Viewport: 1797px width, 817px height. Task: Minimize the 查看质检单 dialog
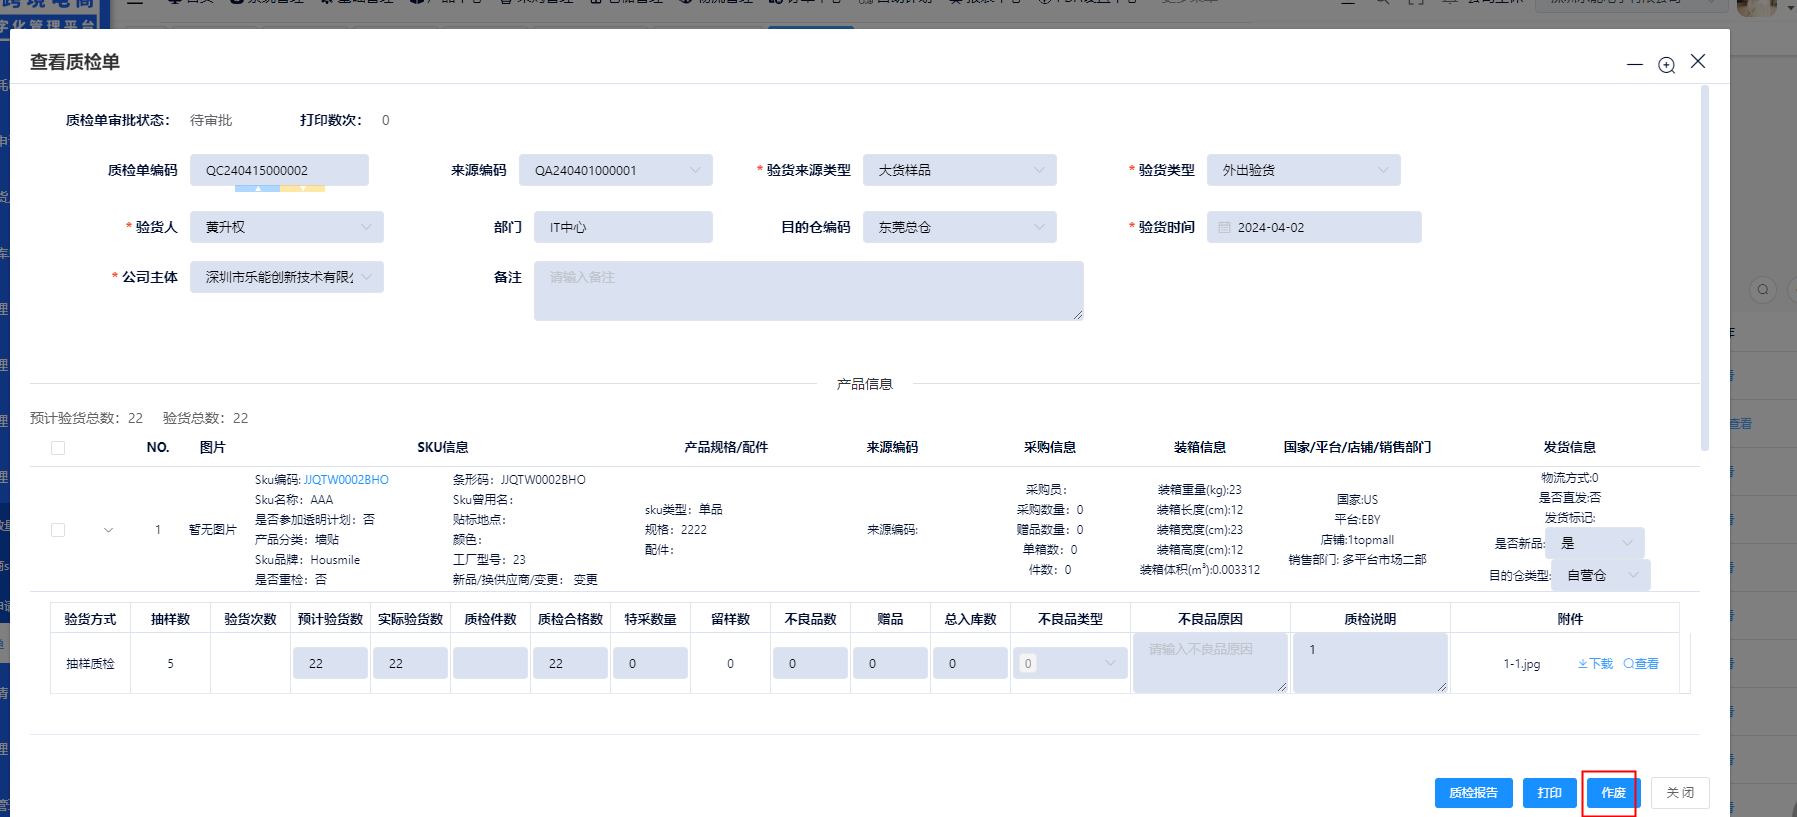(1635, 64)
